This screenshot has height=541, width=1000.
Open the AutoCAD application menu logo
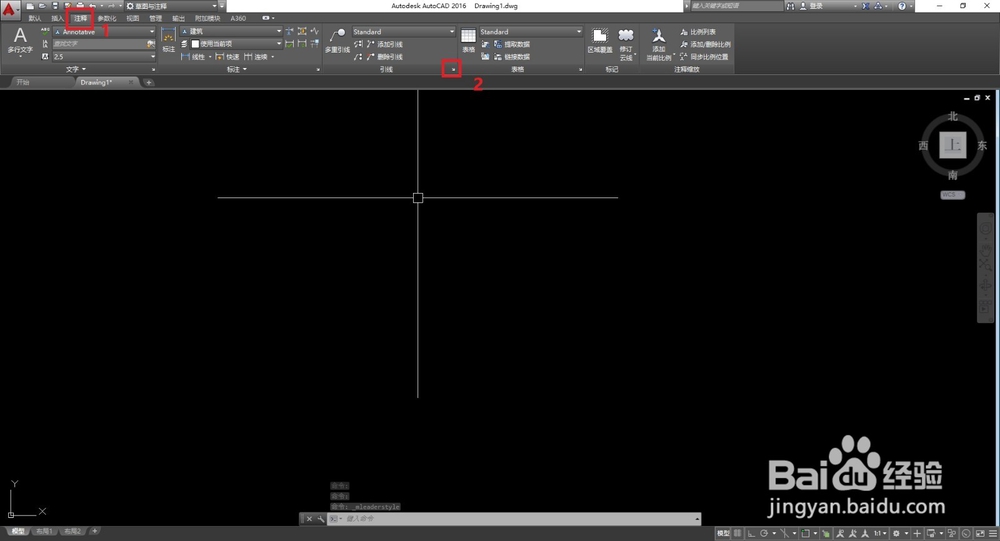coord(9,9)
